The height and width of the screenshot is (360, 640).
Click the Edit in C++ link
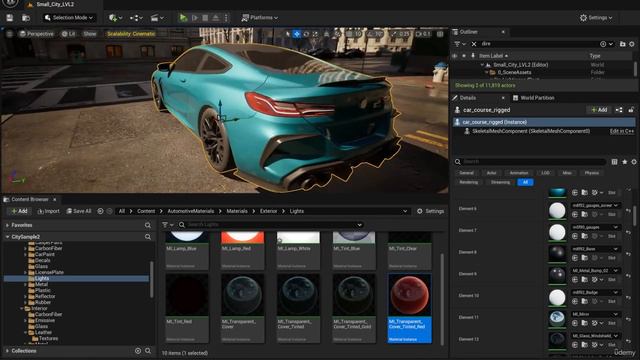point(622,131)
